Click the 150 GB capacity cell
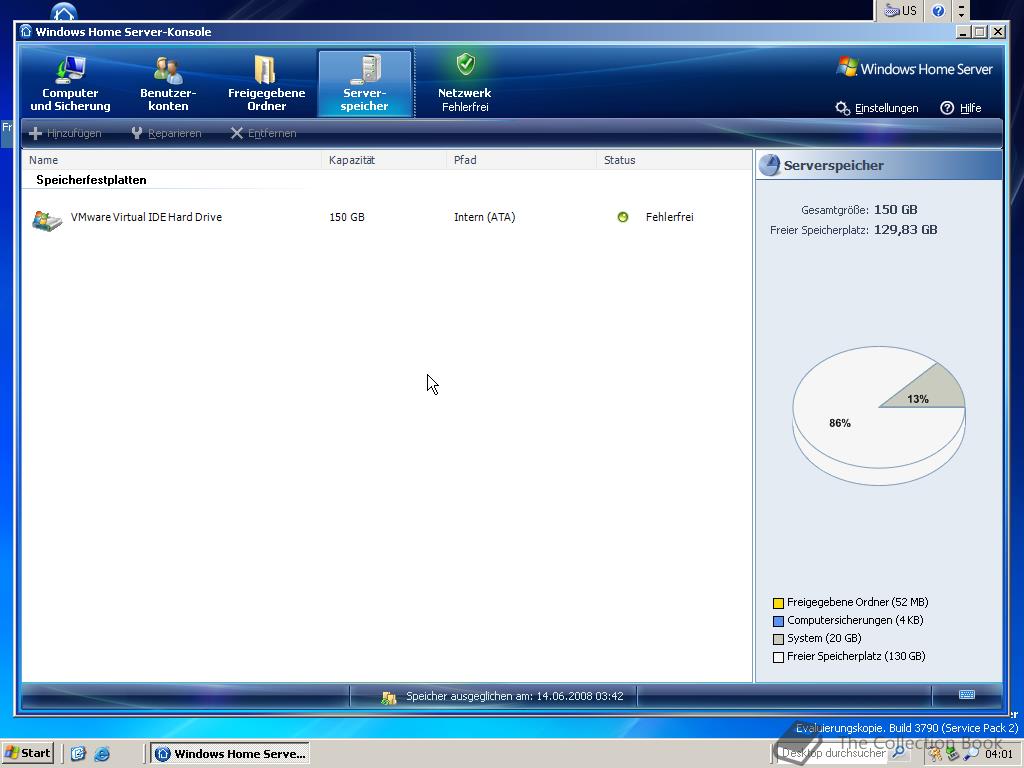The image size is (1024, 768). click(x=347, y=217)
